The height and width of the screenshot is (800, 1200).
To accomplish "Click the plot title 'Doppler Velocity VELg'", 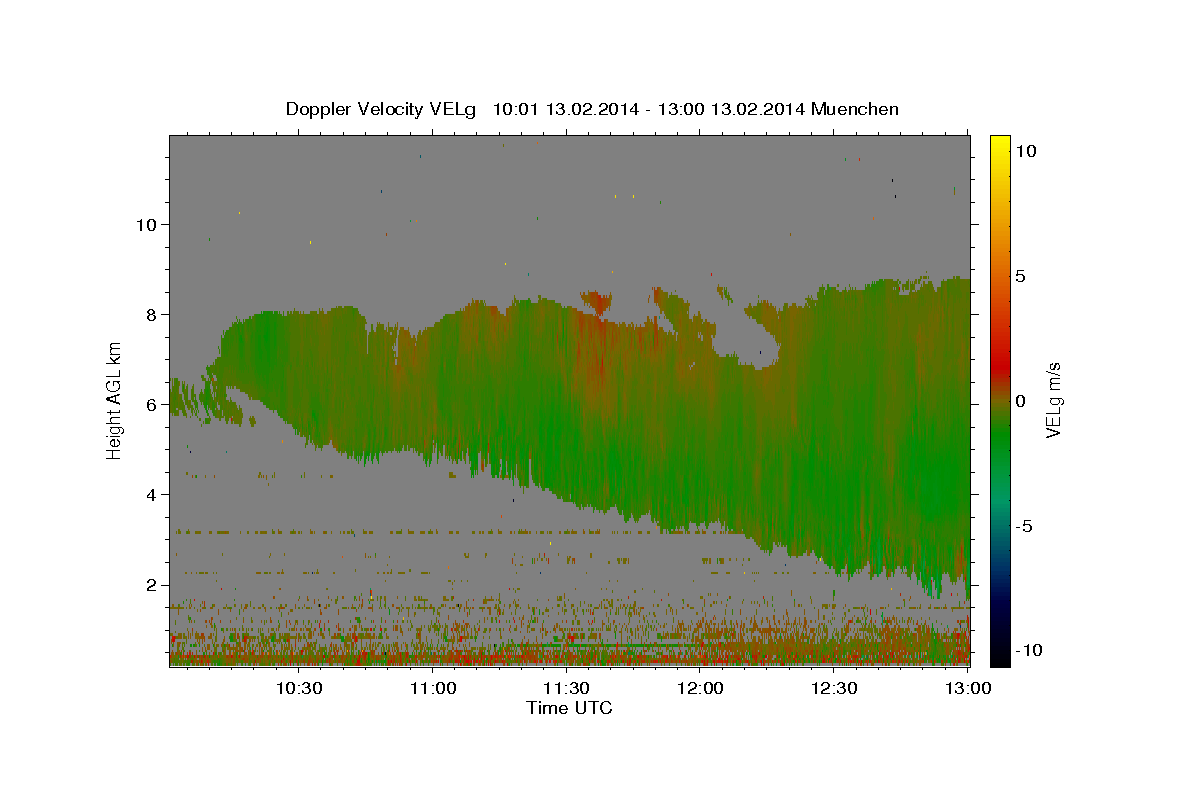I will click(x=383, y=109).
